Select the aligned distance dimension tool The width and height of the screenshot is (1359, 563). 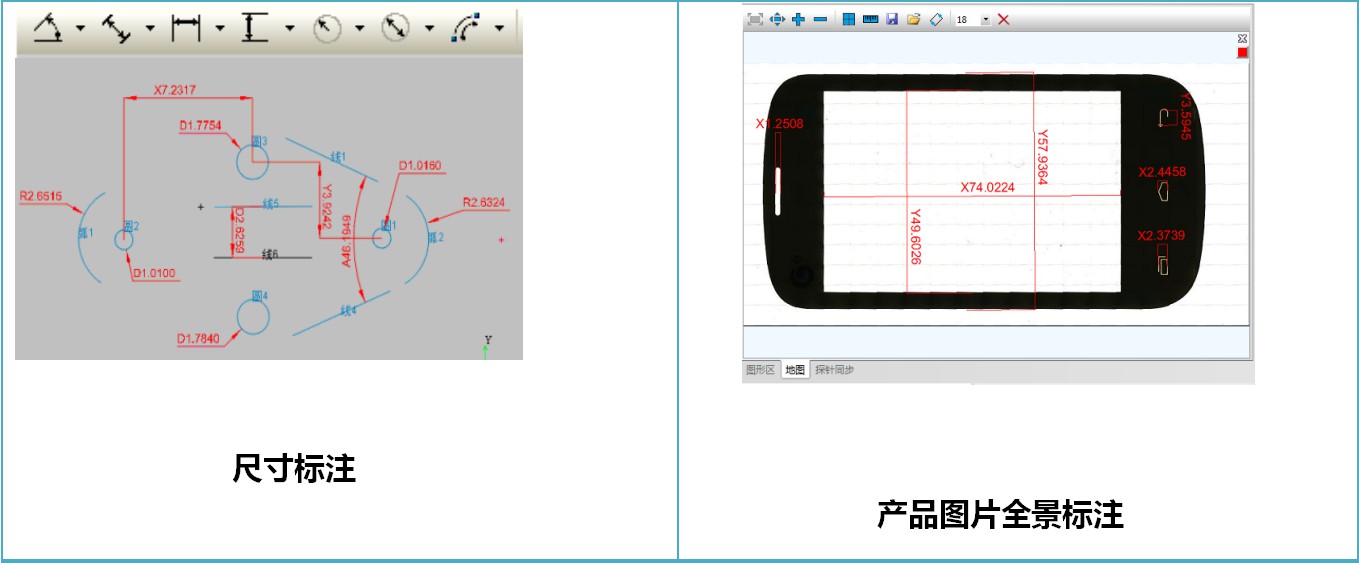point(117,27)
